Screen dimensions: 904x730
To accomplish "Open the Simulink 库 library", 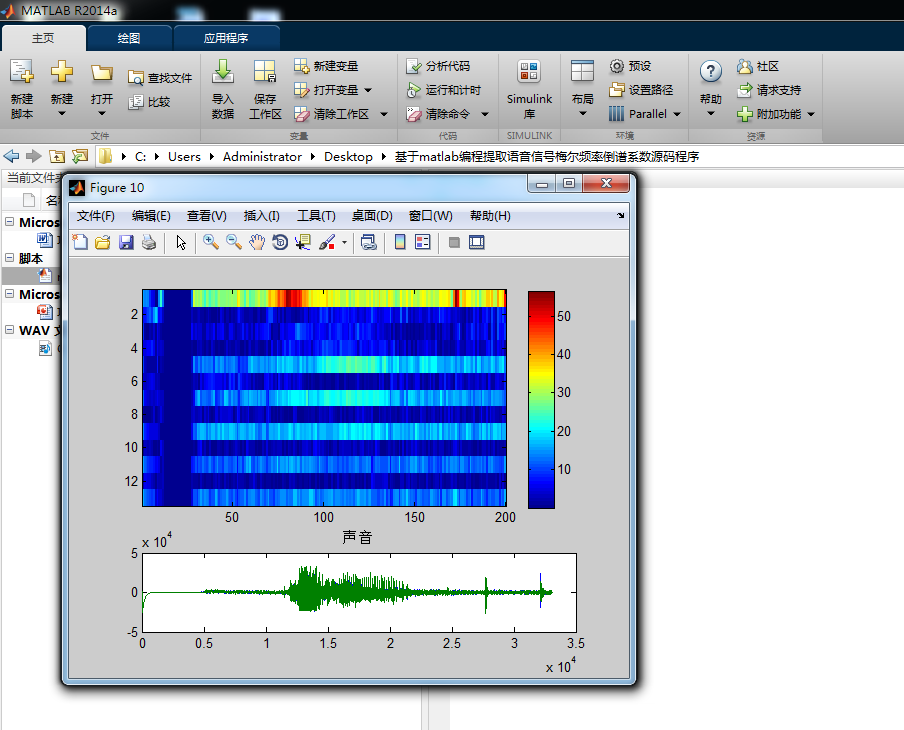I will point(529,89).
